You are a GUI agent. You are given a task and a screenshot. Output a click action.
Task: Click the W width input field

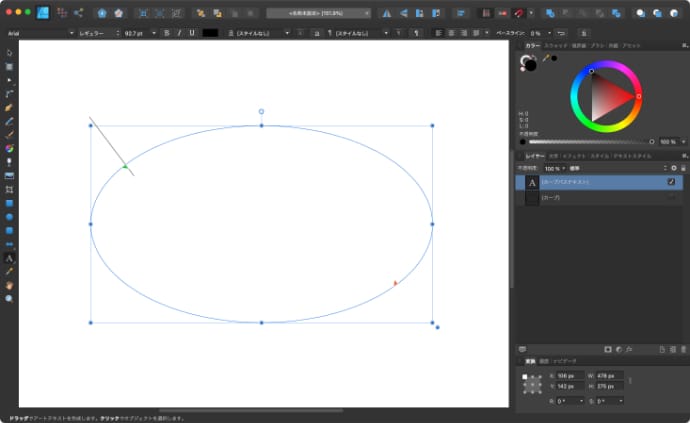tap(609, 376)
